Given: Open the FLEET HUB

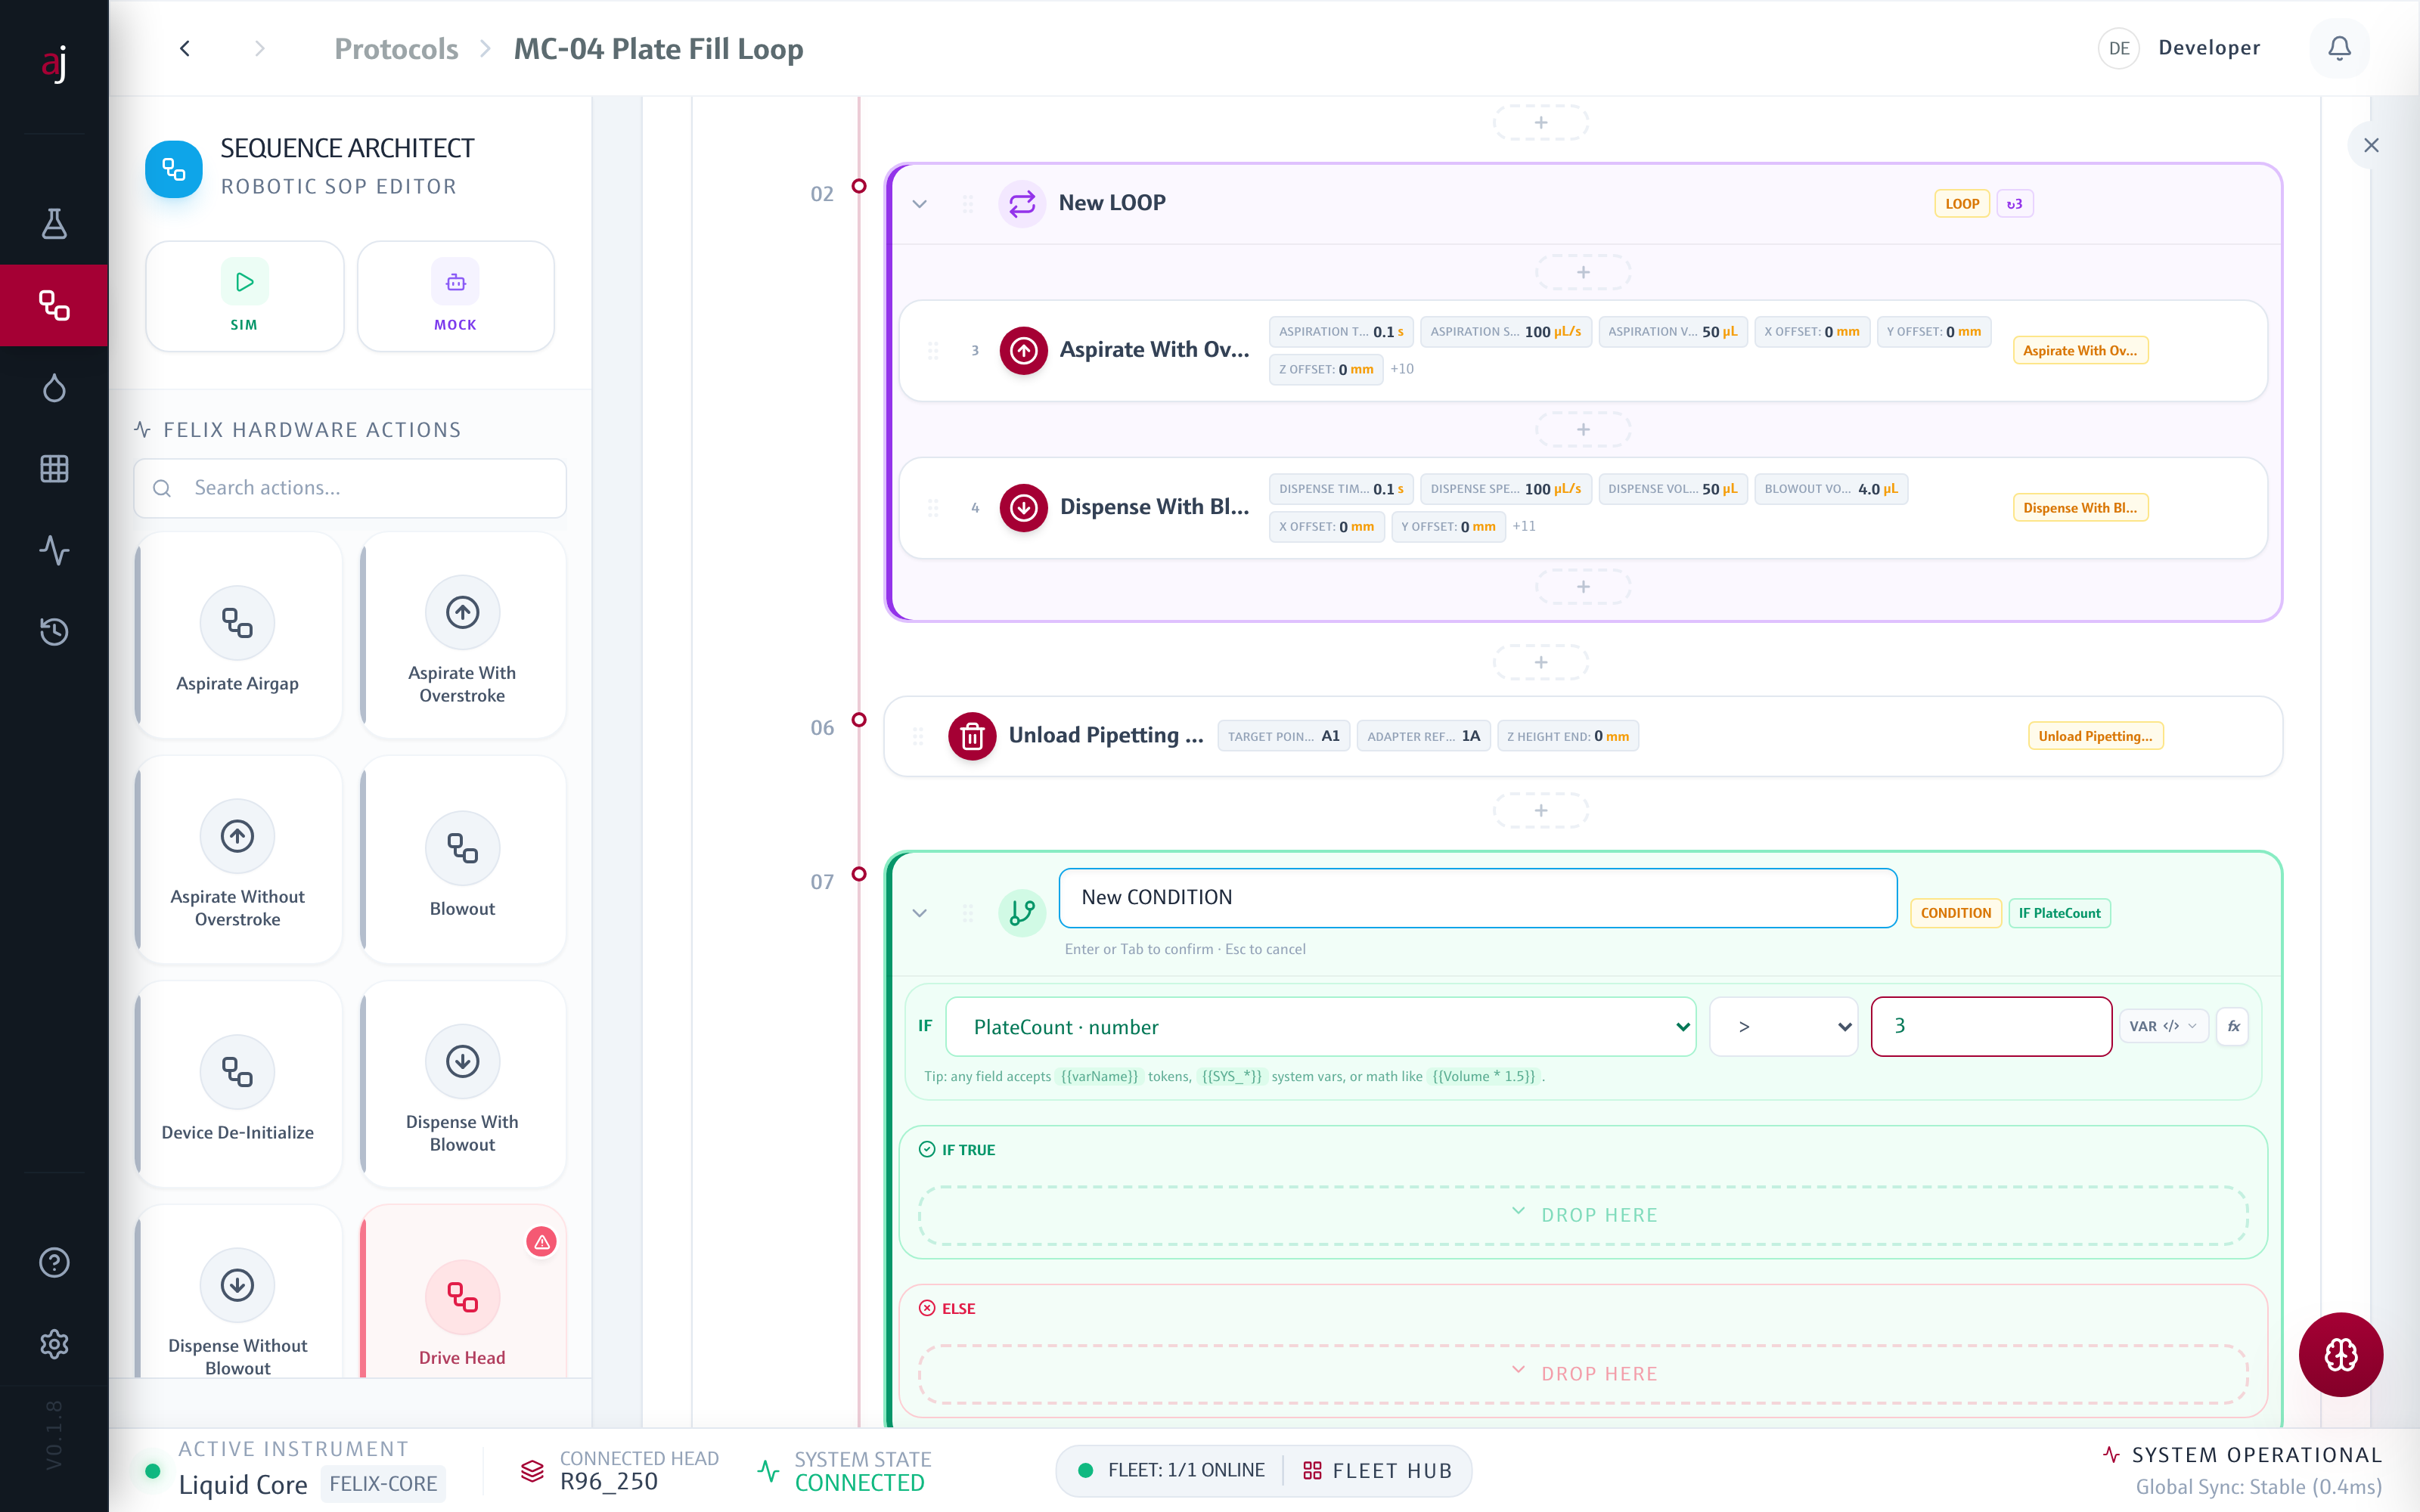Looking at the screenshot, I should tap(1377, 1470).
